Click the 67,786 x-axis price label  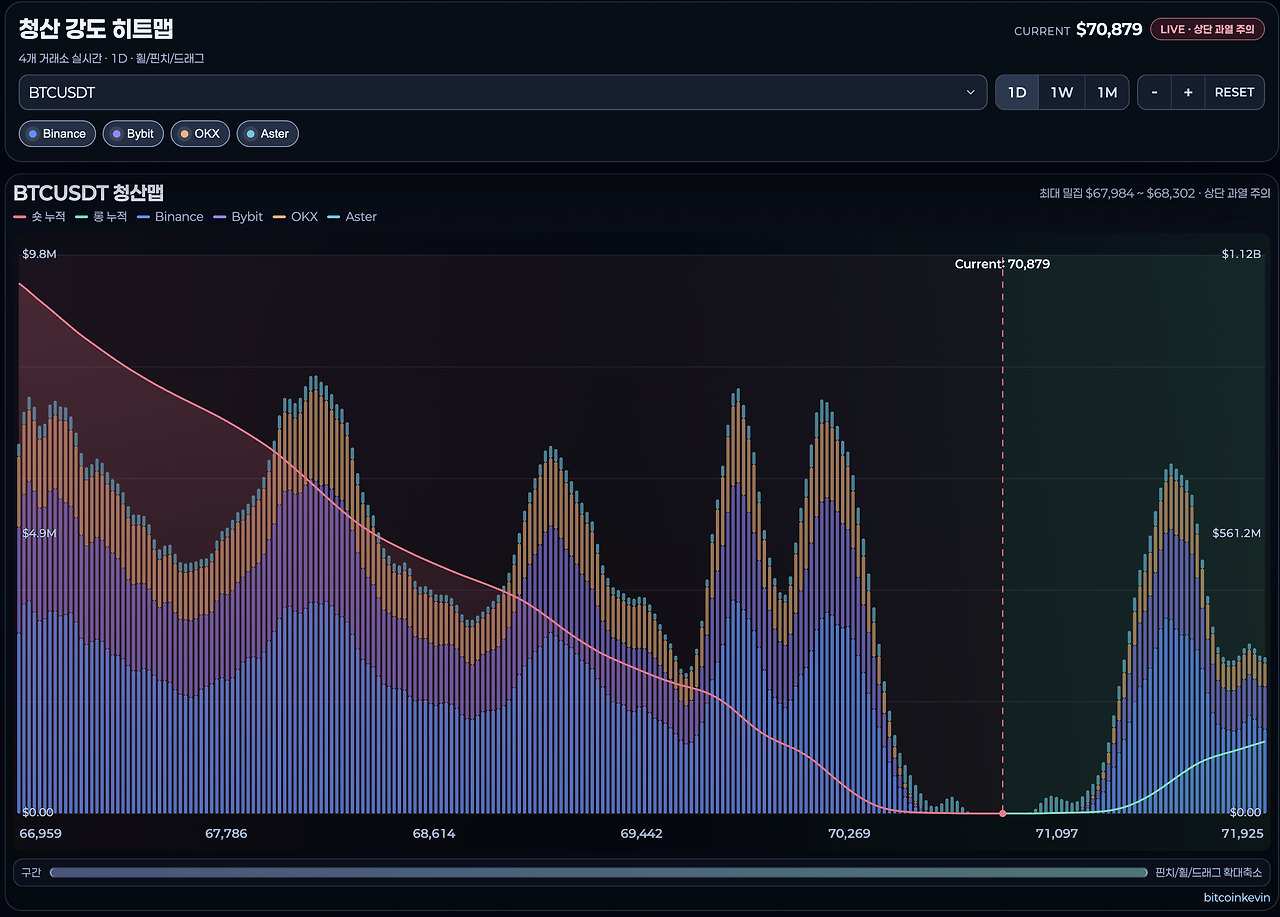click(226, 834)
